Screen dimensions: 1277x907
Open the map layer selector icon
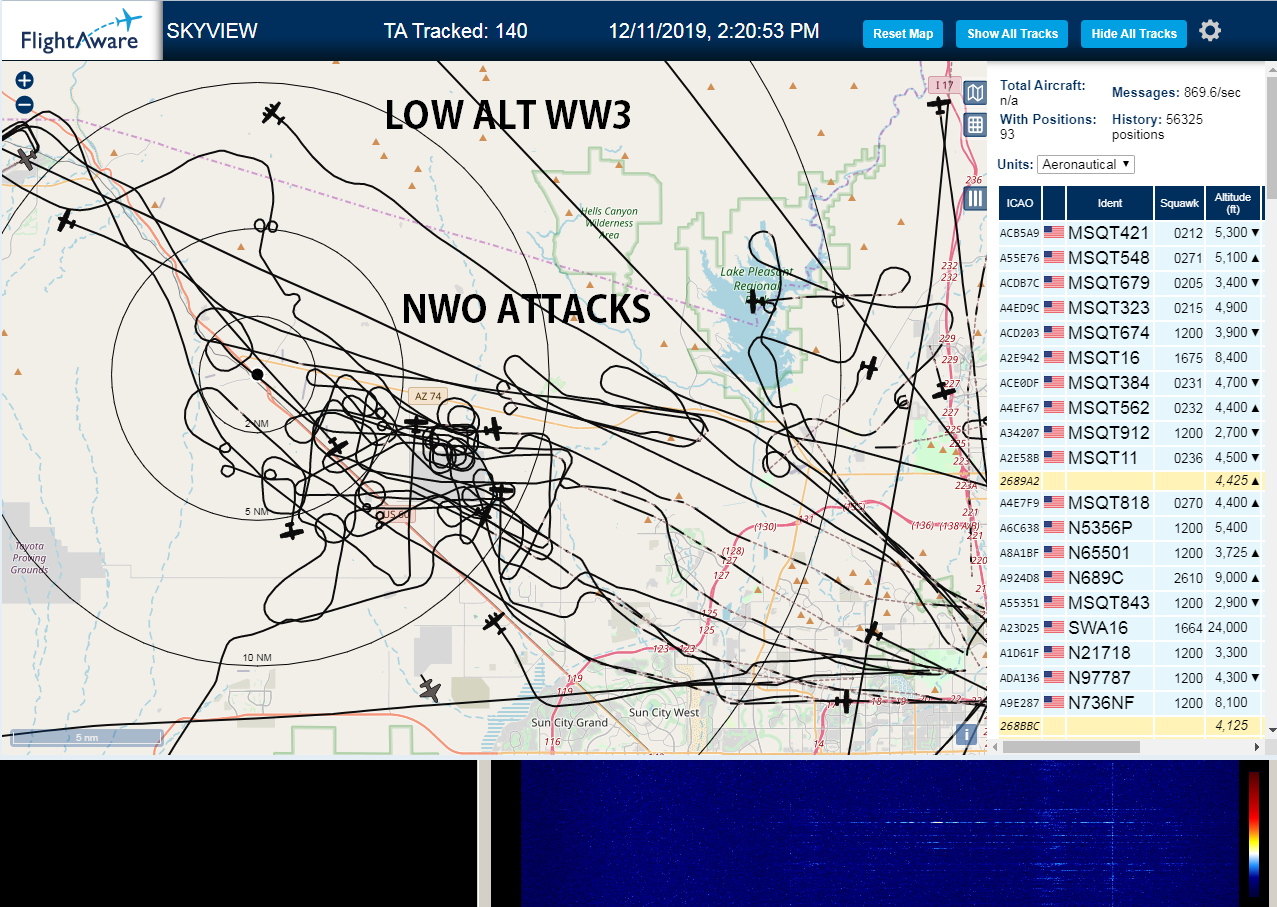975,94
